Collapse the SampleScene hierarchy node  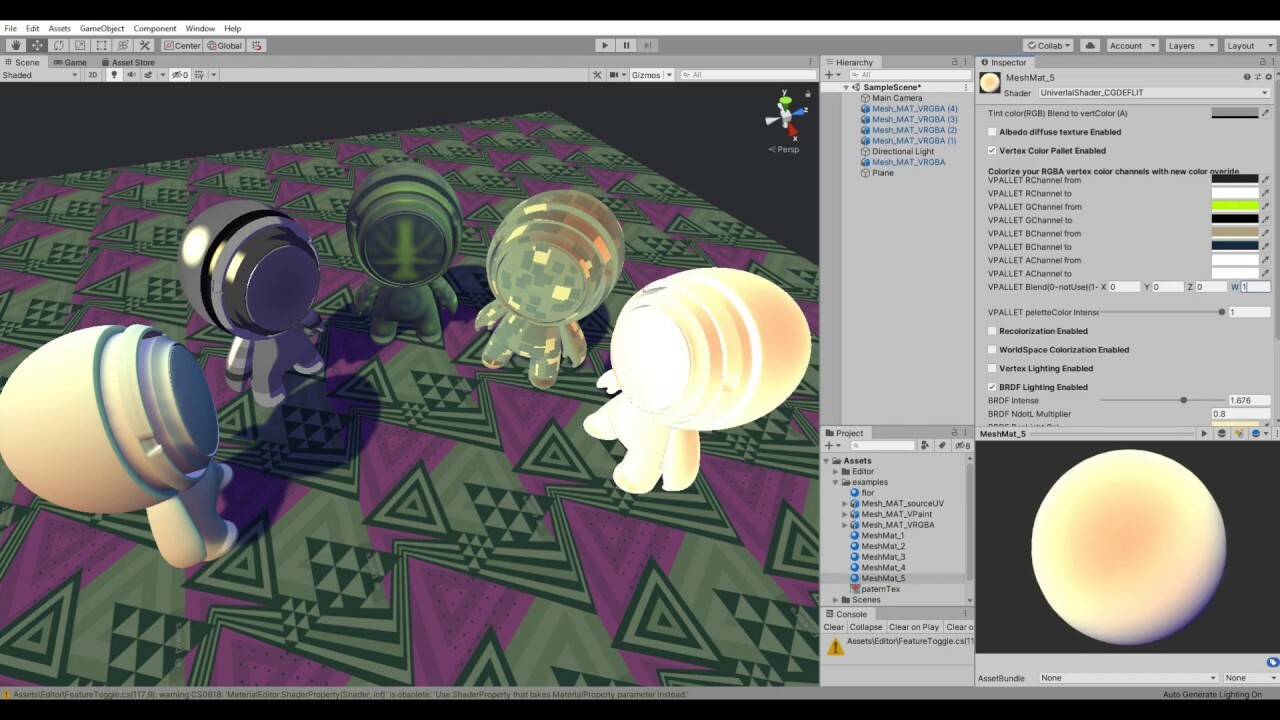(x=846, y=88)
